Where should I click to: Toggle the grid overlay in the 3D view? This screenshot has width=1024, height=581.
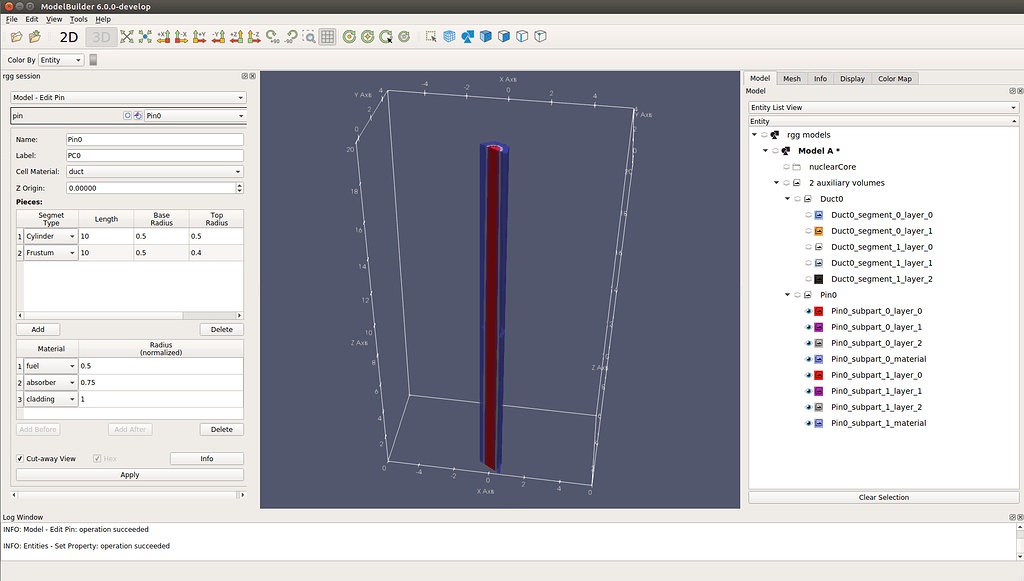point(326,37)
